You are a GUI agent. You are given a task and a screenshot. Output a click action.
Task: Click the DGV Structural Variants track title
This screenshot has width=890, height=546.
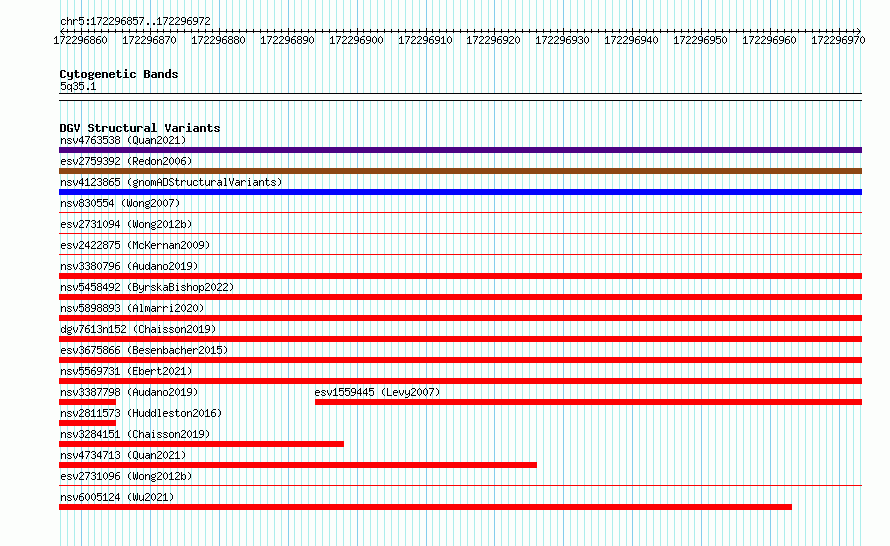140,128
